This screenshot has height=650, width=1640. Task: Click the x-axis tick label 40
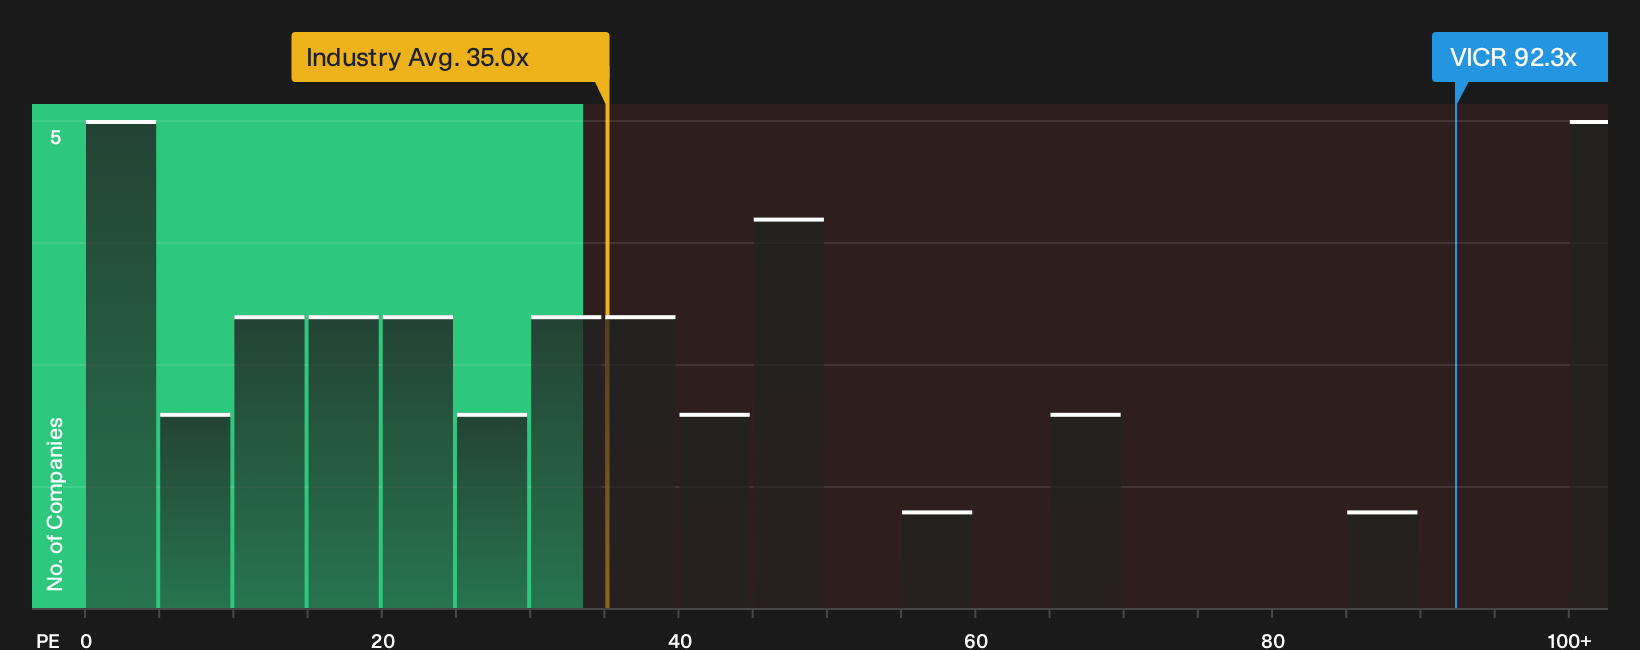(x=680, y=641)
